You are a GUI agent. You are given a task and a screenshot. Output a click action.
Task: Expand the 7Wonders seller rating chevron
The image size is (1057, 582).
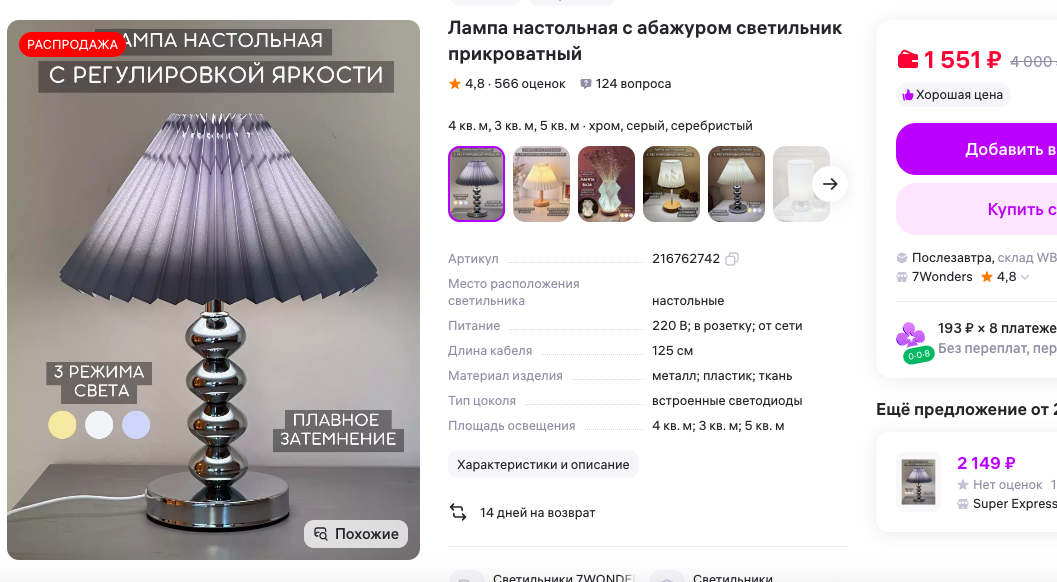pos(1025,277)
